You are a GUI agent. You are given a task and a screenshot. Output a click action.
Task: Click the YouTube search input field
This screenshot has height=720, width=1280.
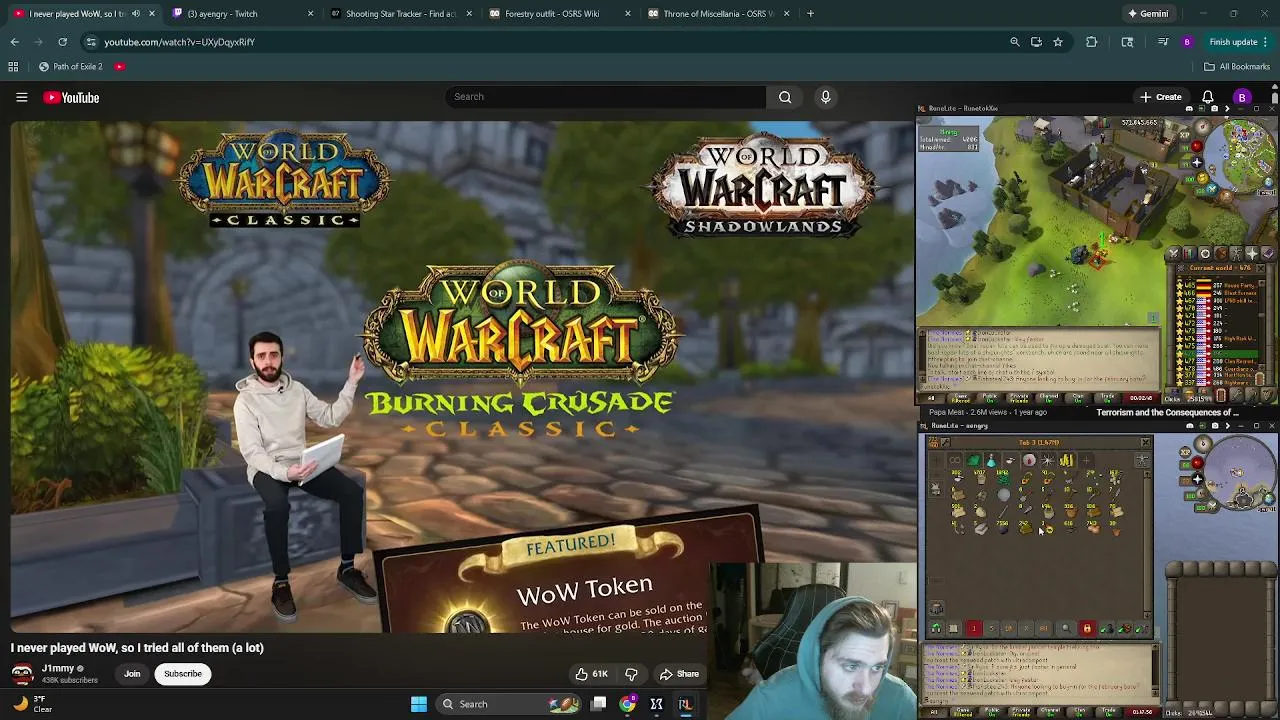(605, 97)
